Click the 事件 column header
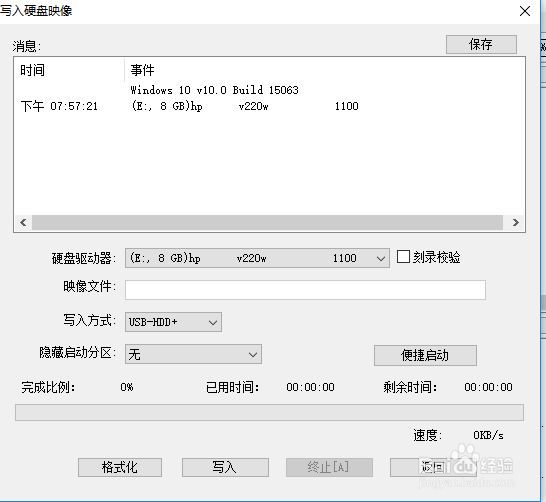This screenshot has width=546, height=502. [x=324, y=70]
